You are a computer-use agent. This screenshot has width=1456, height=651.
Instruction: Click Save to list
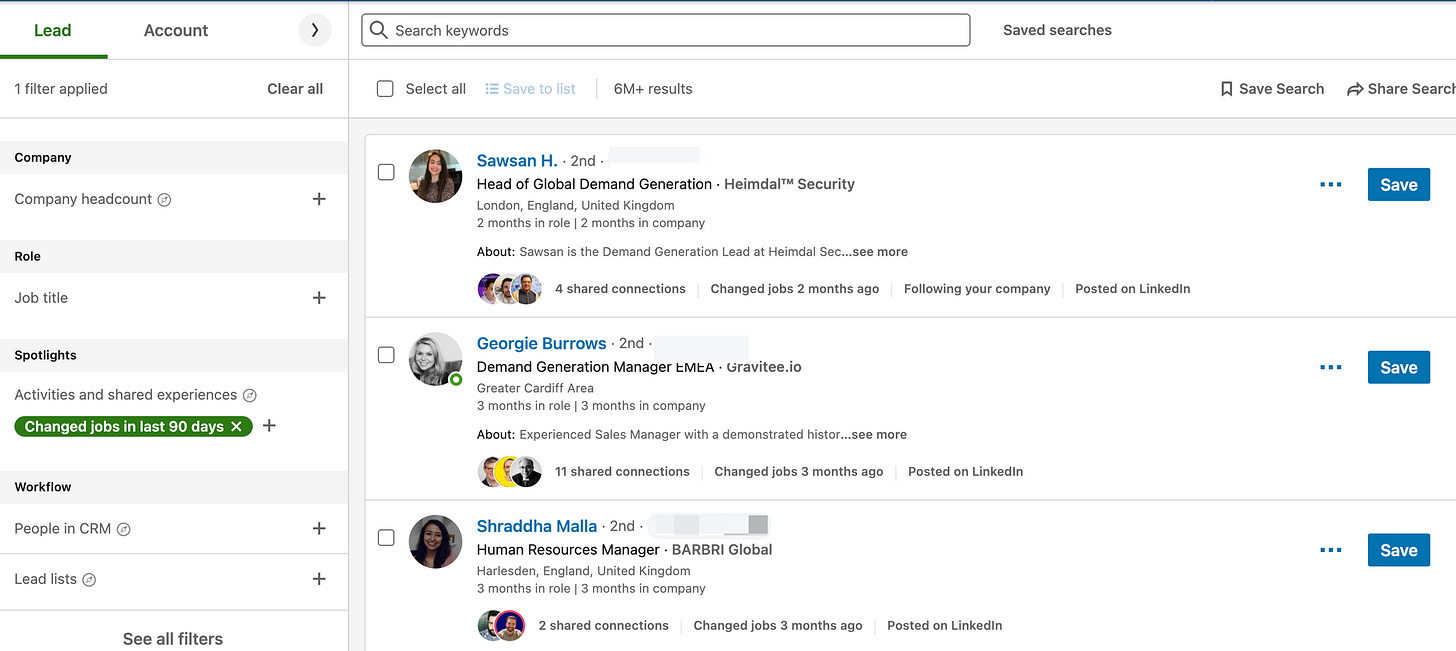pos(530,89)
